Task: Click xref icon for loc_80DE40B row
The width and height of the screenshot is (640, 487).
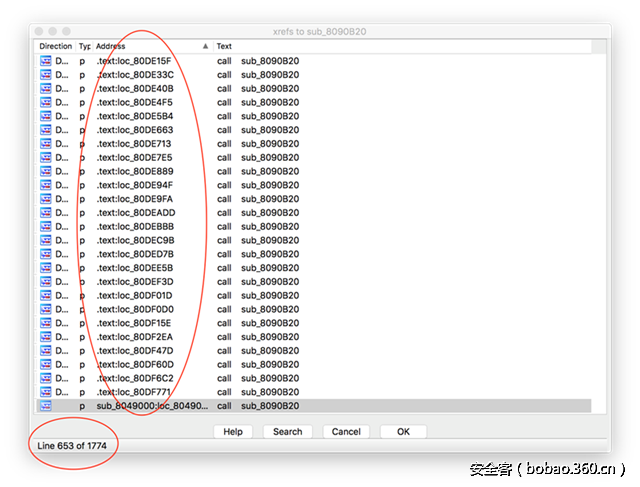Action: click(x=46, y=89)
